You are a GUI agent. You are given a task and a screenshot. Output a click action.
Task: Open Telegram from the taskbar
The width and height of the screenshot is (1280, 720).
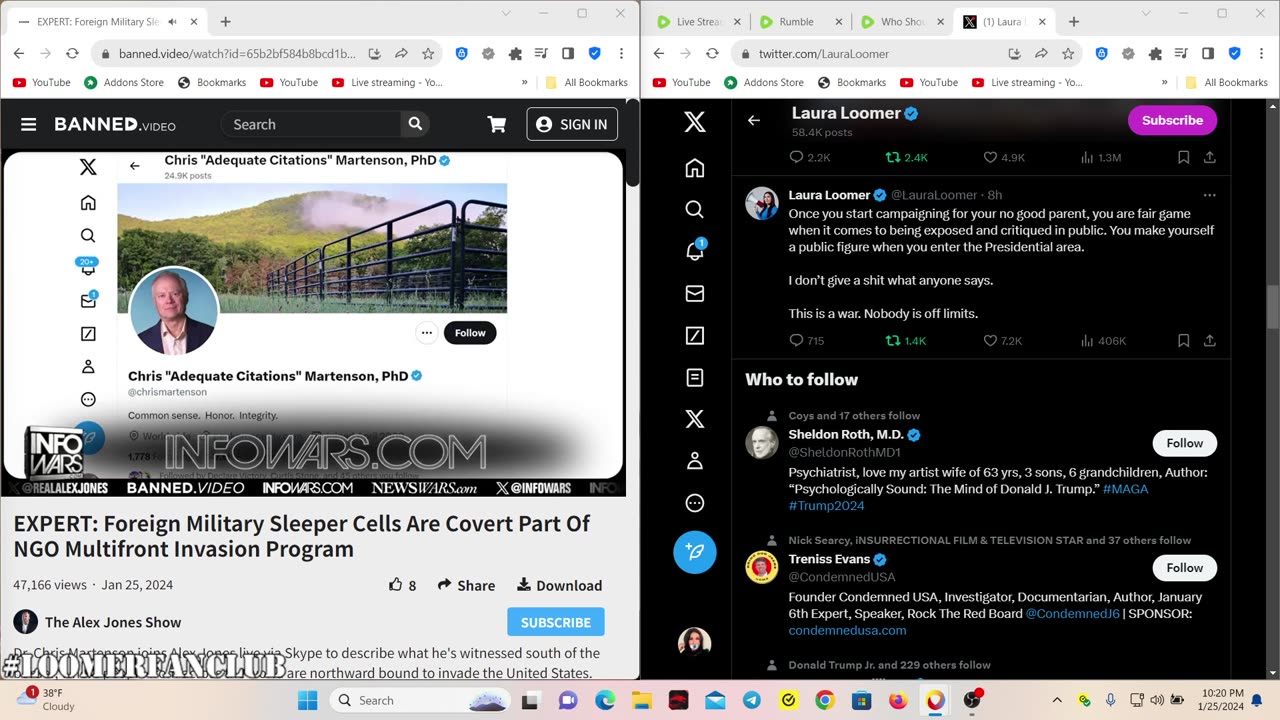coord(751,700)
